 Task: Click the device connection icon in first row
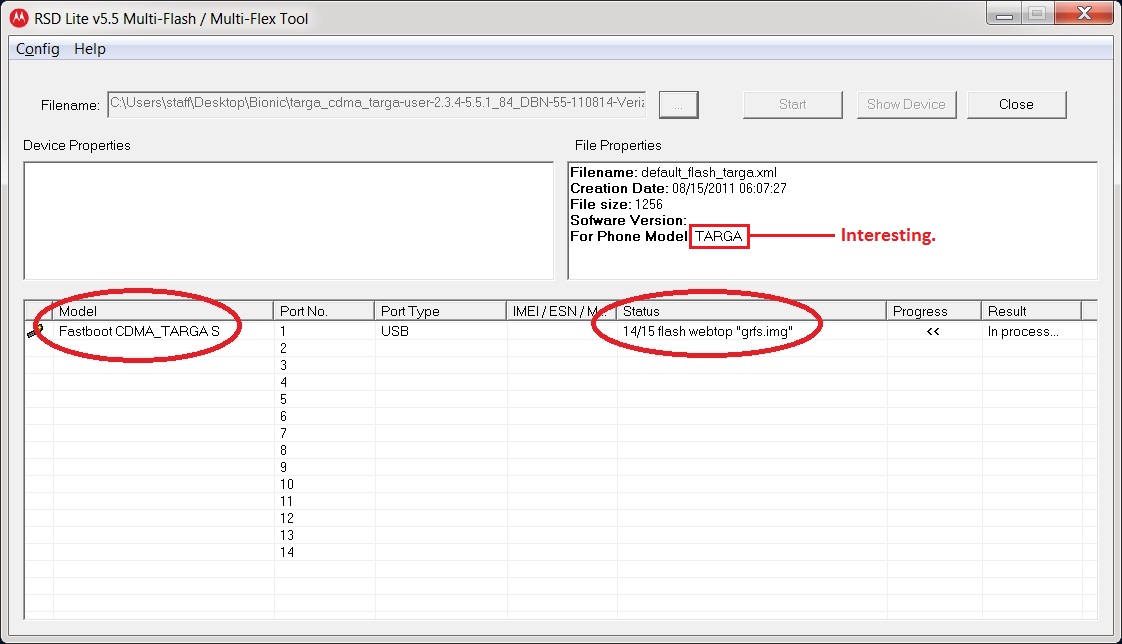[x=37, y=332]
